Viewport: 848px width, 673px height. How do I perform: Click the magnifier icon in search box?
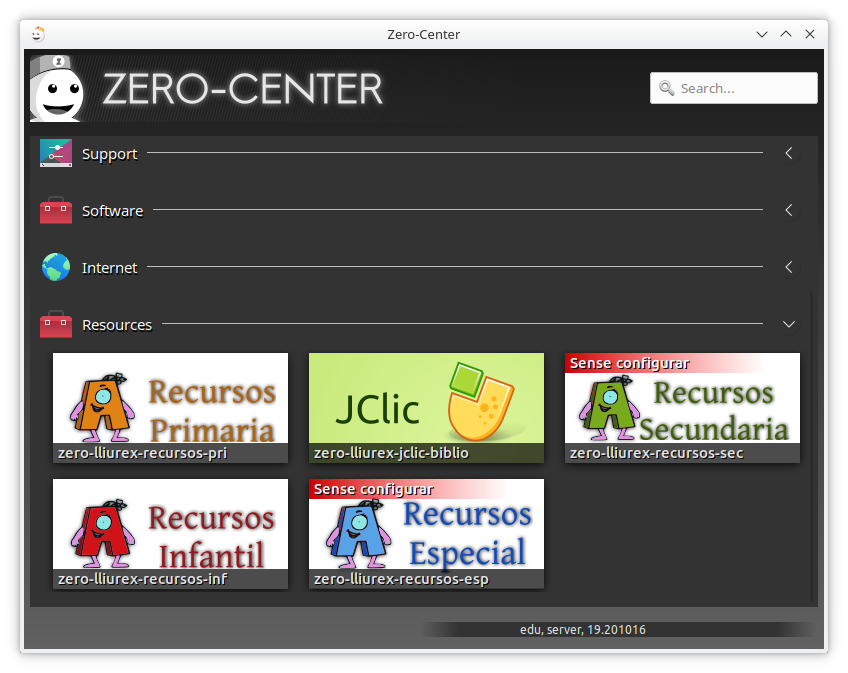(x=666, y=88)
